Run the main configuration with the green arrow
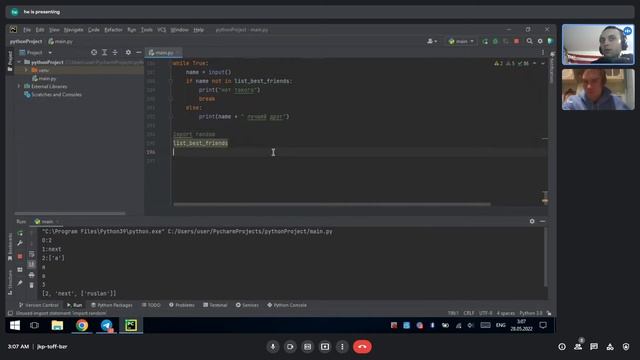Viewport: 640px width, 360px height. 485,41
